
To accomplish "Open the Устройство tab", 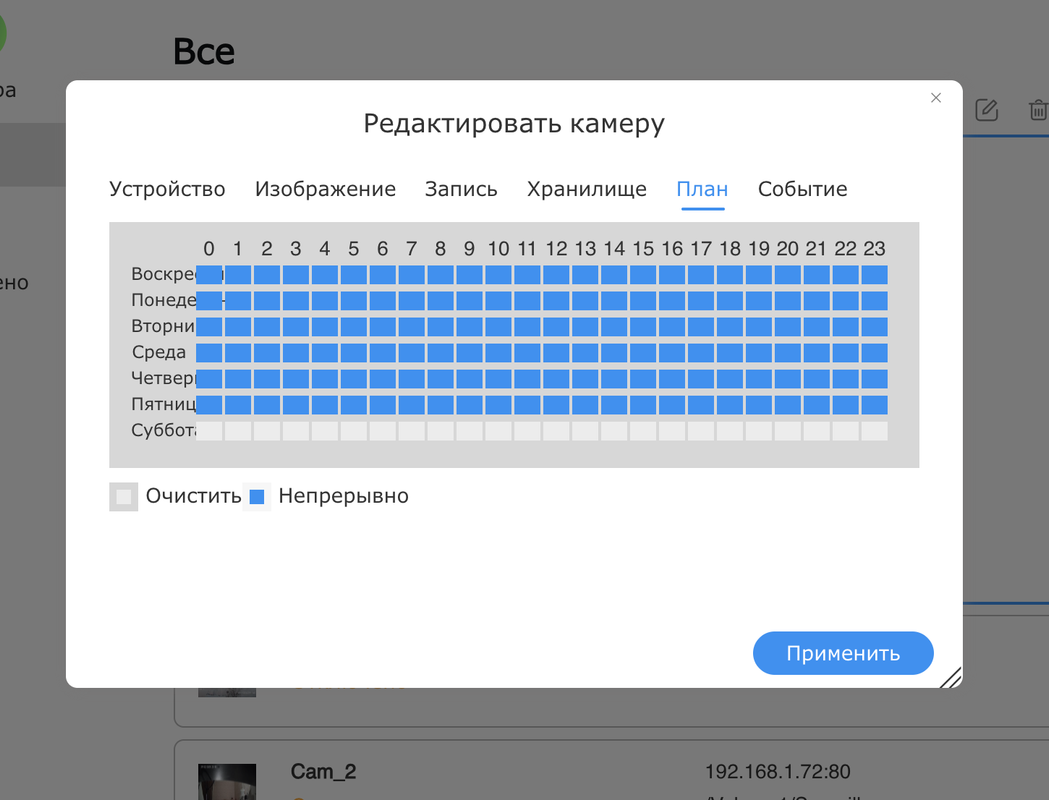I will click(167, 189).
